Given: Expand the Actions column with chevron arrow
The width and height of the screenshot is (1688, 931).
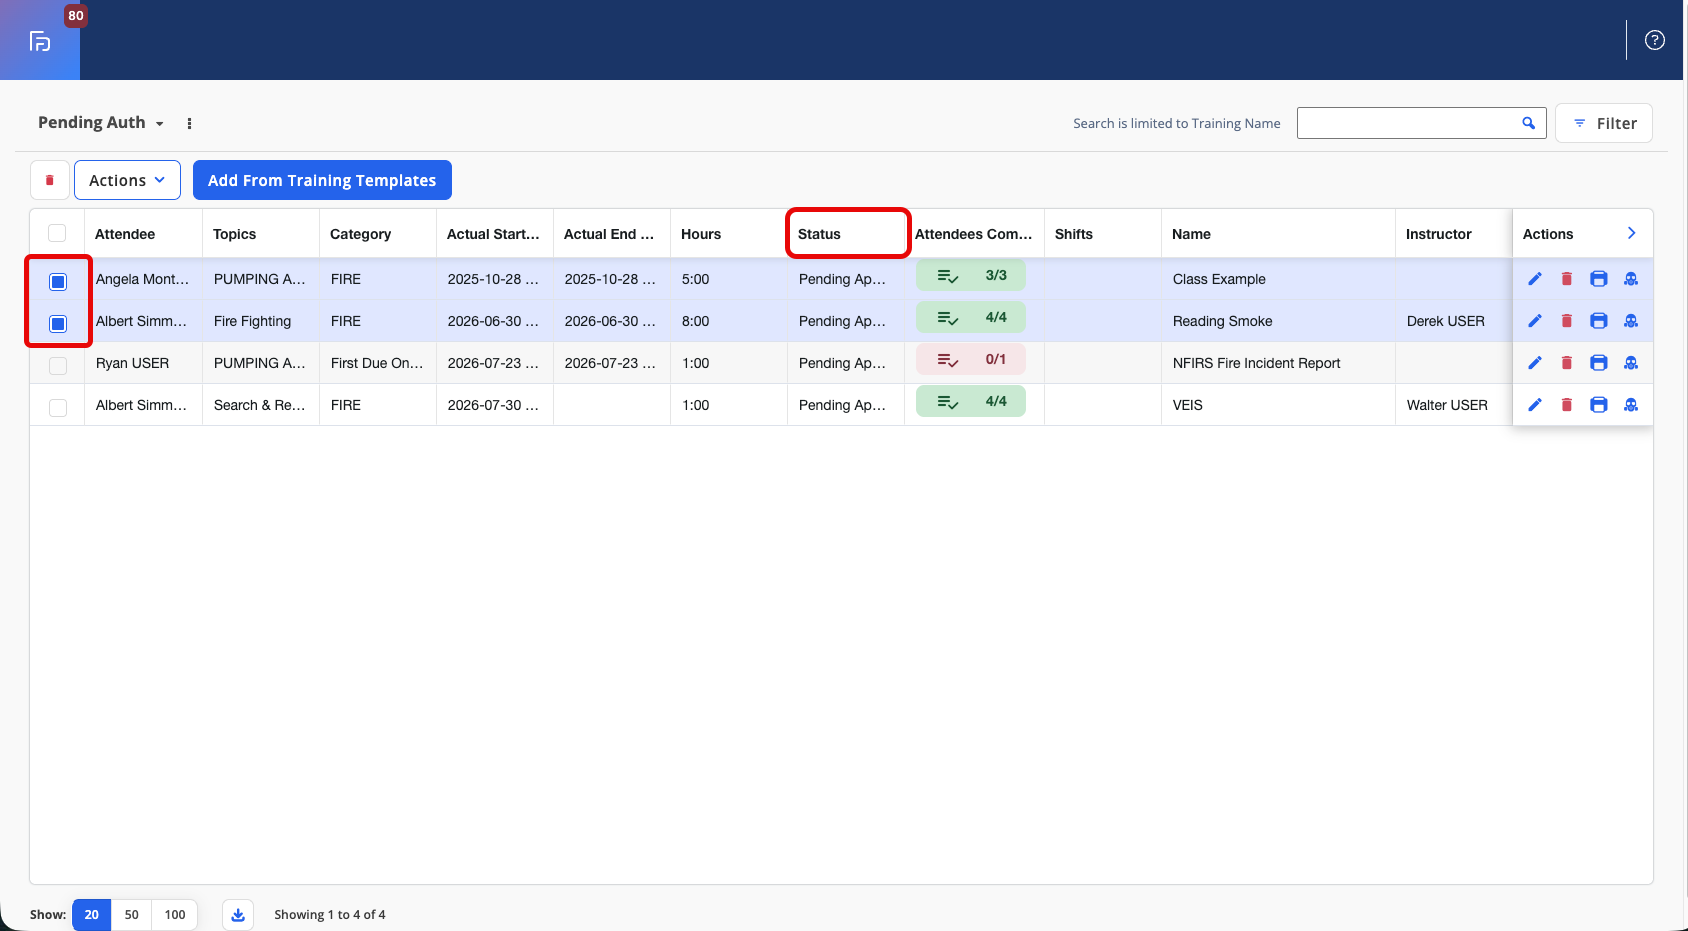Looking at the screenshot, I should pyautogui.click(x=1631, y=233).
